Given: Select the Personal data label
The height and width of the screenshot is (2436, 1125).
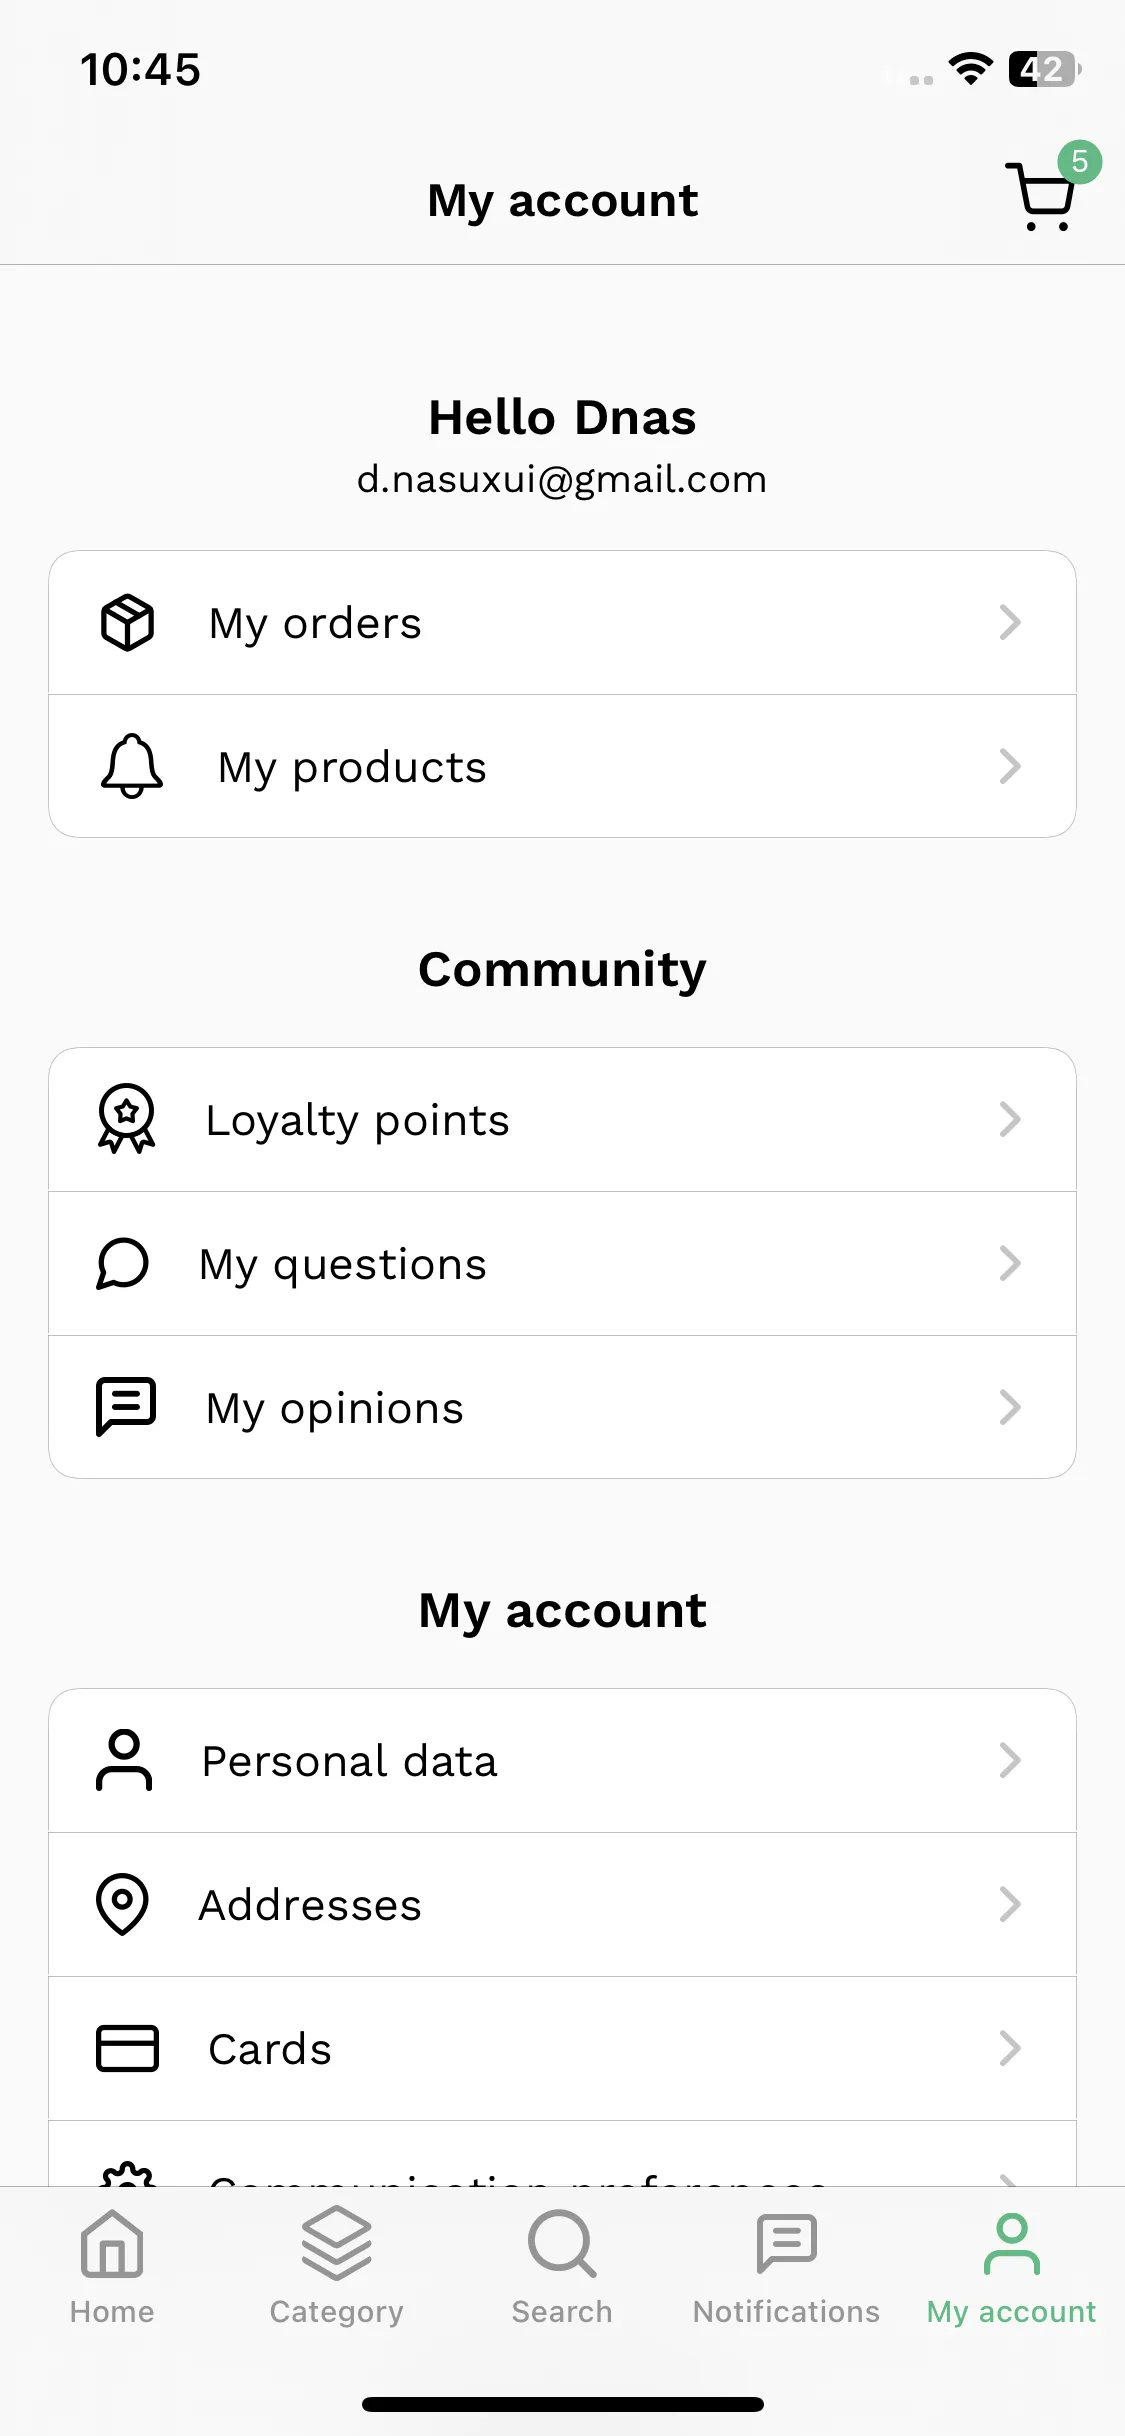Looking at the screenshot, I should tap(350, 1761).
